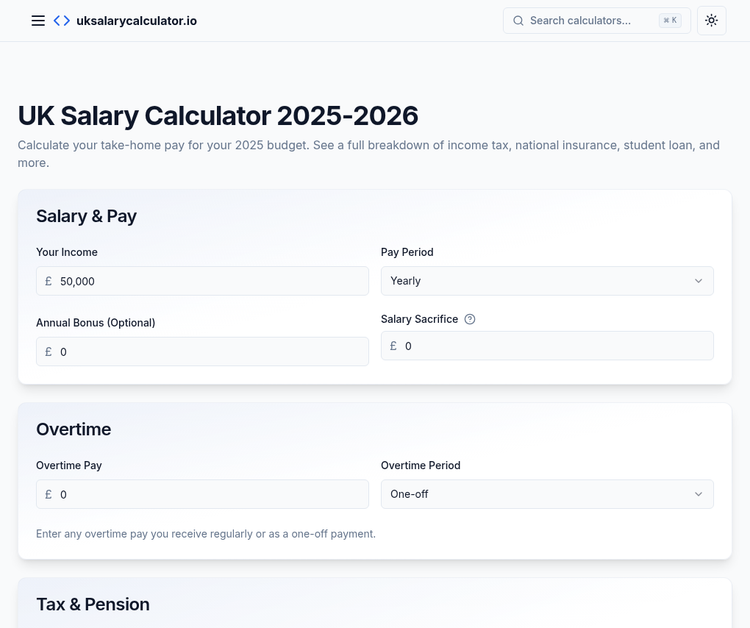The width and height of the screenshot is (750, 628).
Task: Click the Annual Bonus input field
Action: tap(210, 352)
